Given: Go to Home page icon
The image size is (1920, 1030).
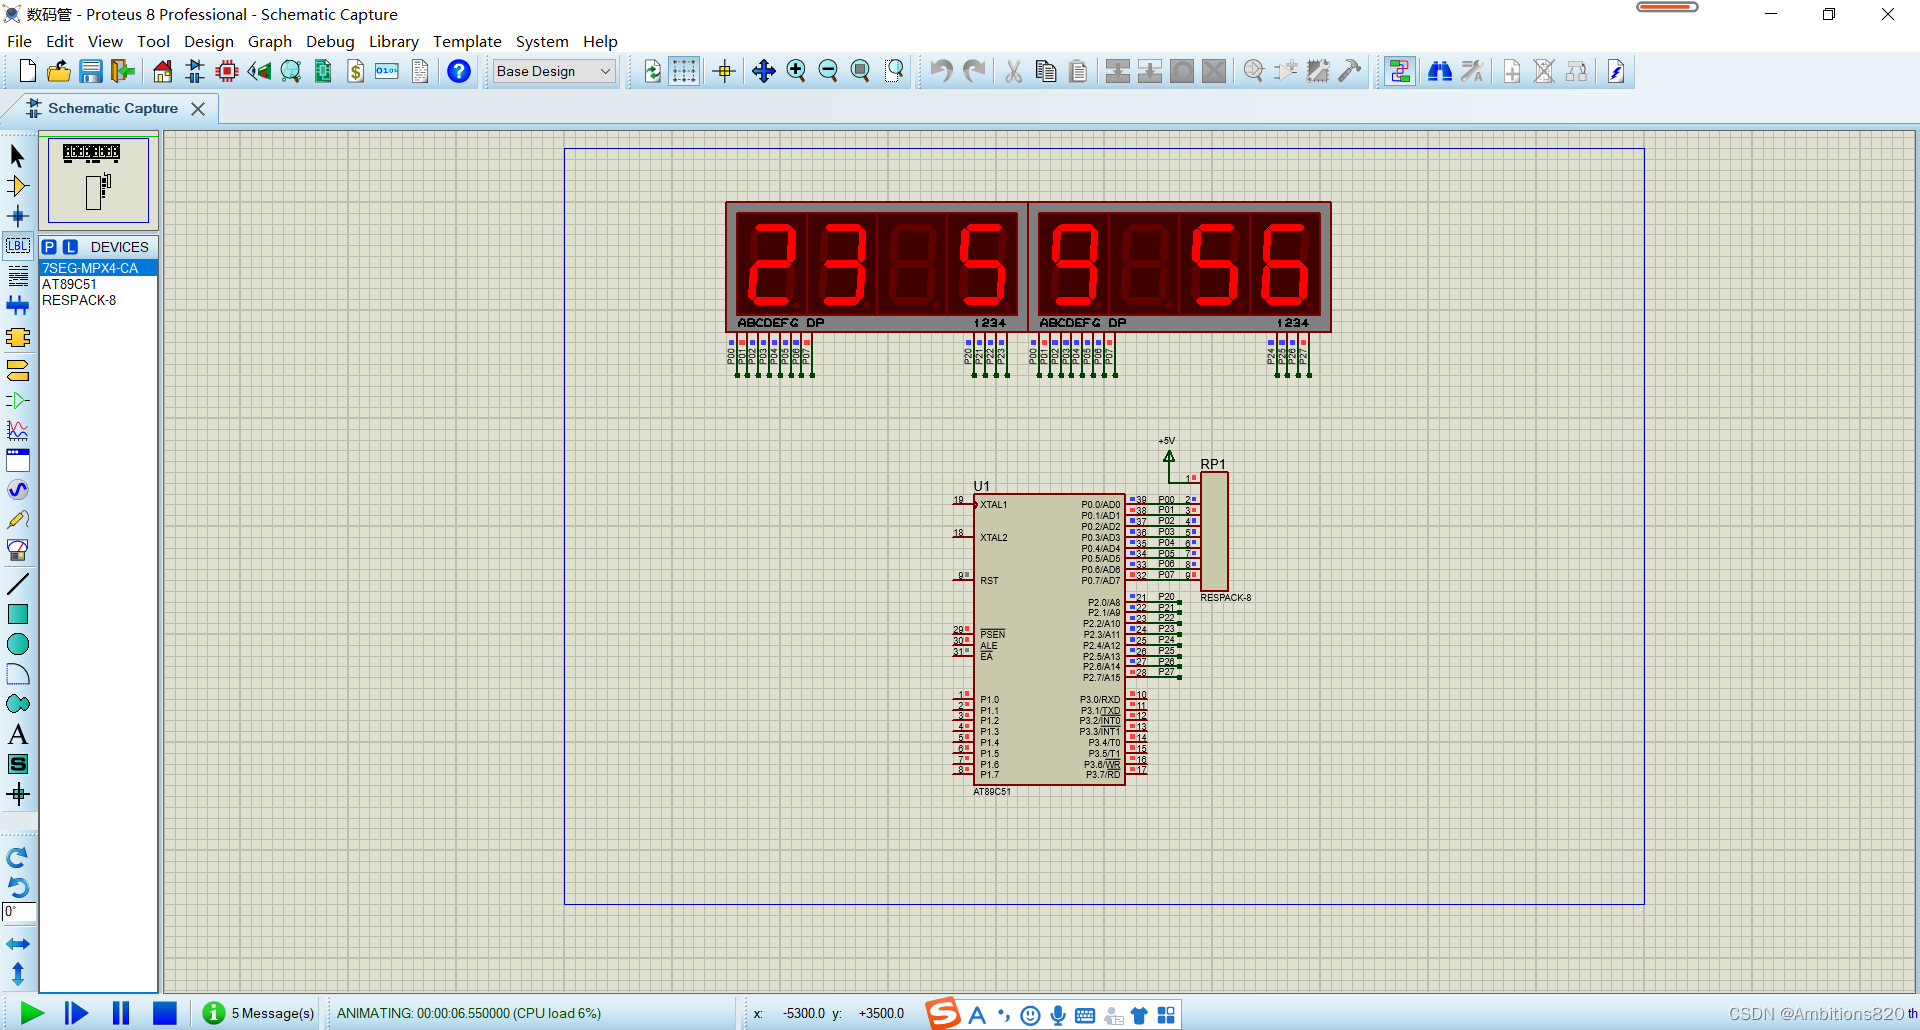Looking at the screenshot, I should coord(162,71).
